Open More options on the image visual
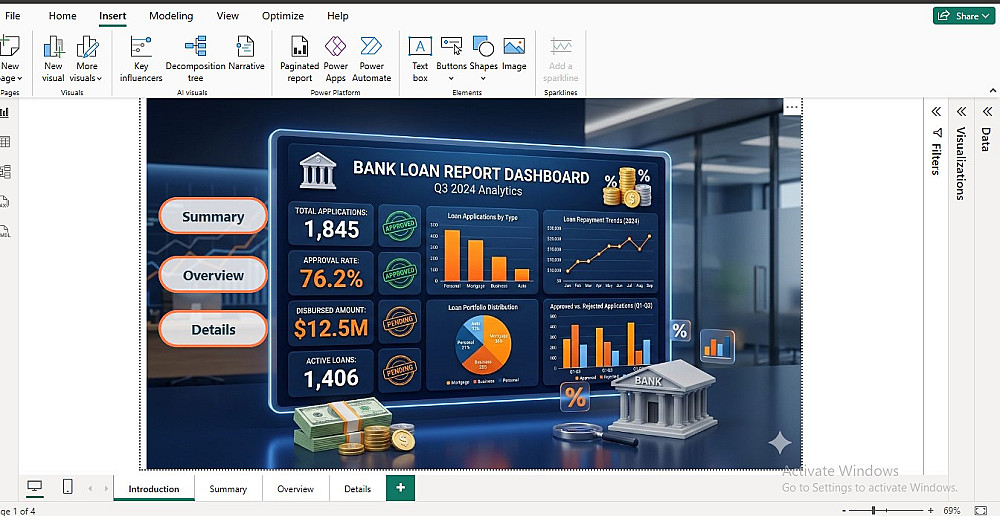The image size is (1000, 516). click(x=791, y=107)
